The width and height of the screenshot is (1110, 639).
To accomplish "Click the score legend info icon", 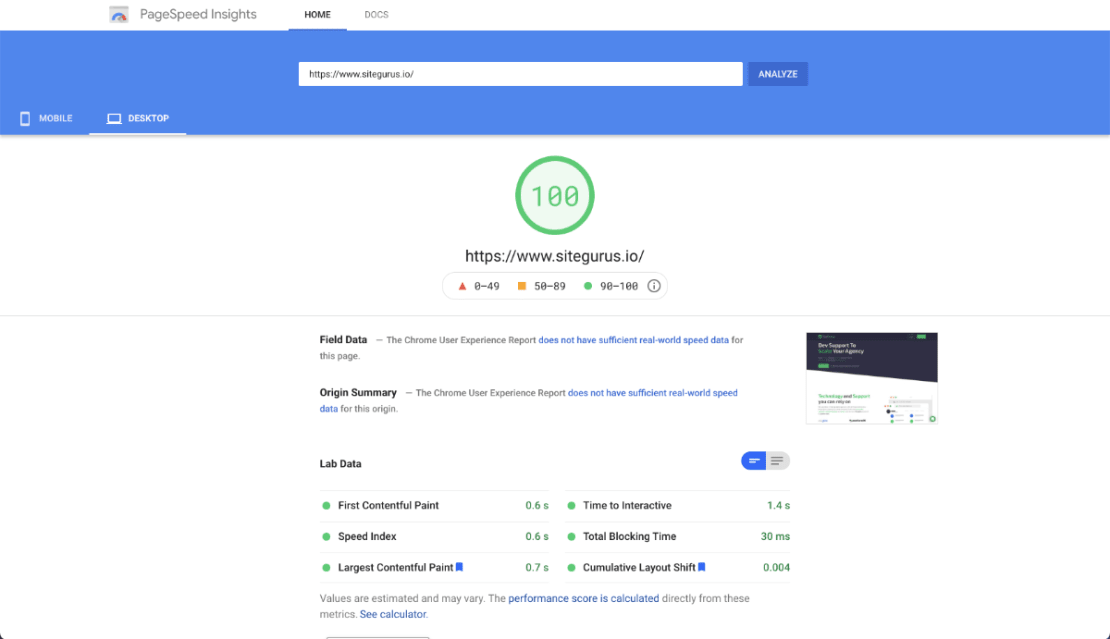I will (654, 286).
